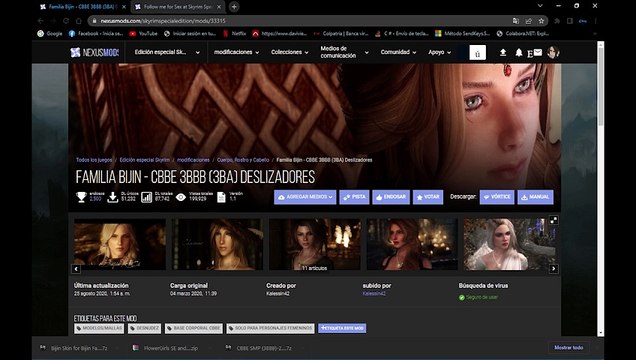
Task: Open the Cuerpo, Rostro y Cabello breadcrumb
Action: 243,160
